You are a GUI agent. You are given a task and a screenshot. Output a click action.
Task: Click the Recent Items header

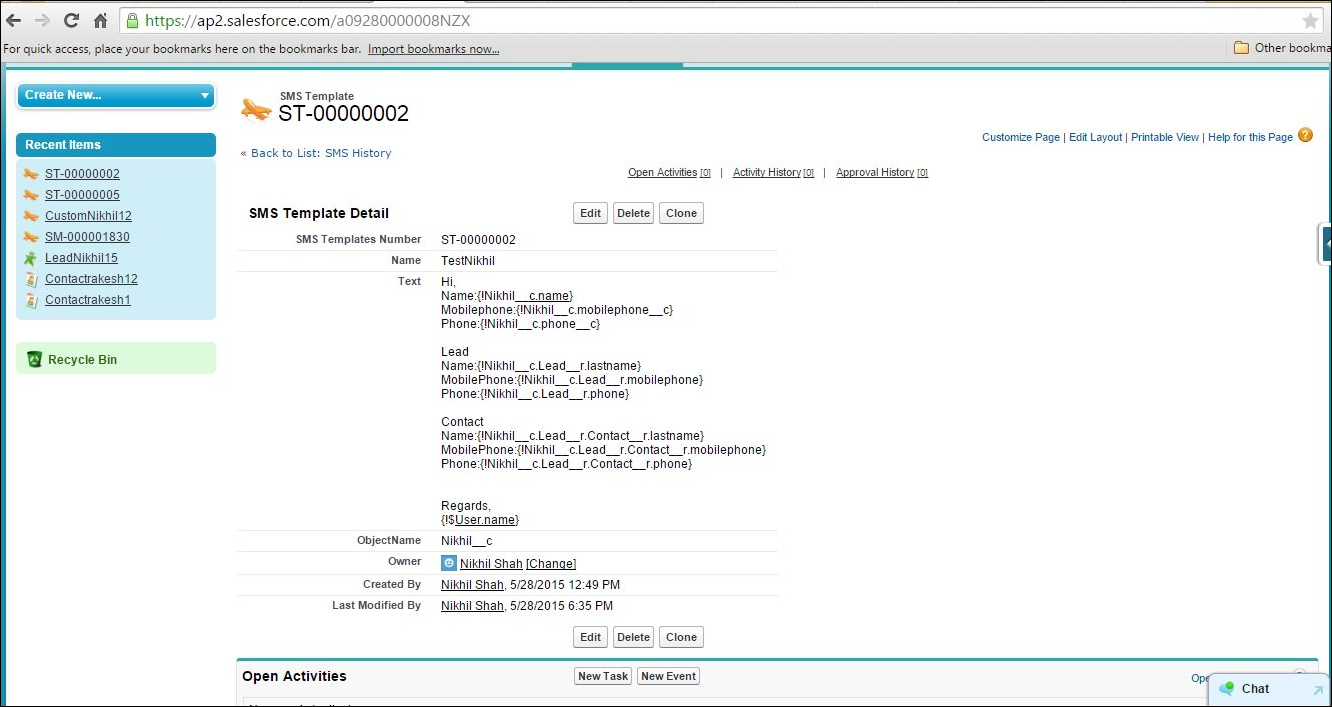pyautogui.click(x=116, y=145)
